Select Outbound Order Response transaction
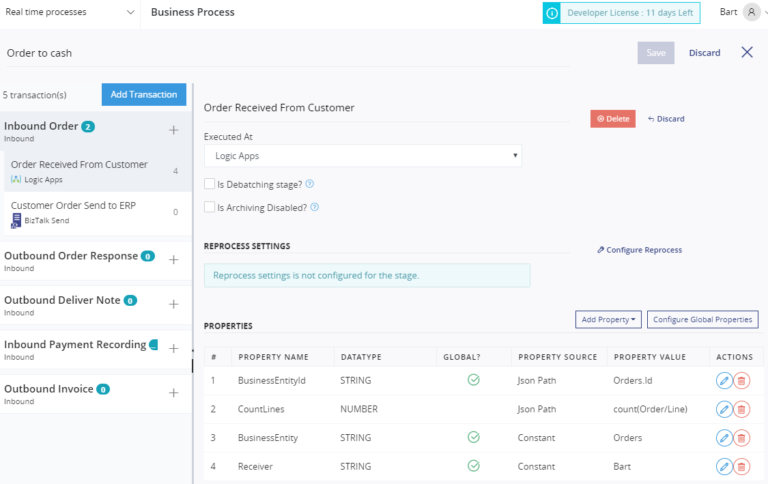This screenshot has width=768, height=484. point(72,256)
